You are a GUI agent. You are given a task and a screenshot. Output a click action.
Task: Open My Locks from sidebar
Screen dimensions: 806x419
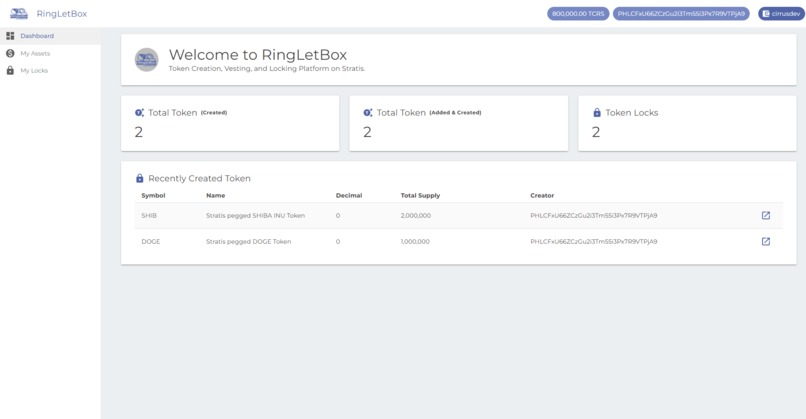(x=50, y=70)
